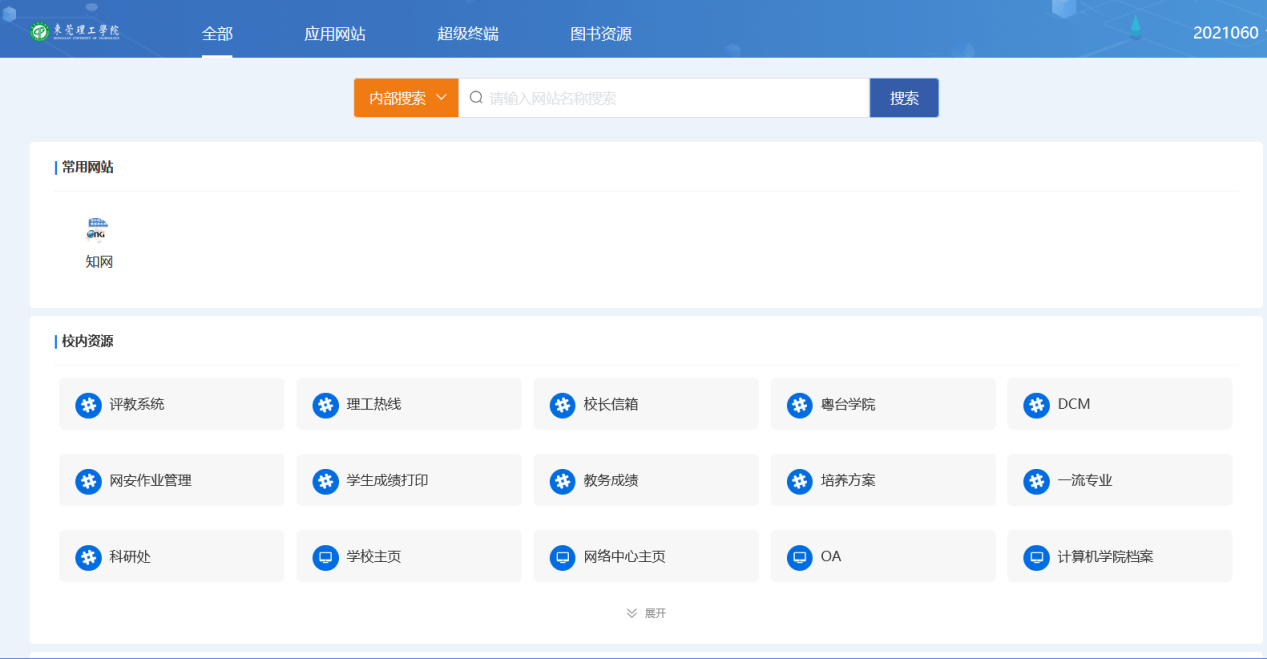Switch to the 图书资源 tab
The image size is (1267, 659).
click(601, 33)
